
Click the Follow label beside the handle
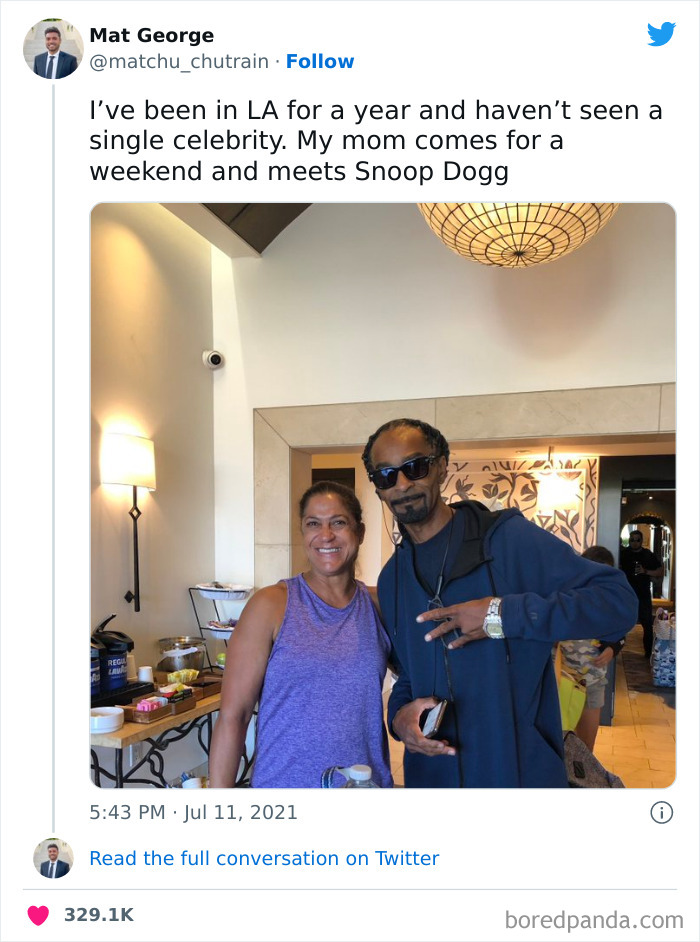point(321,61)
